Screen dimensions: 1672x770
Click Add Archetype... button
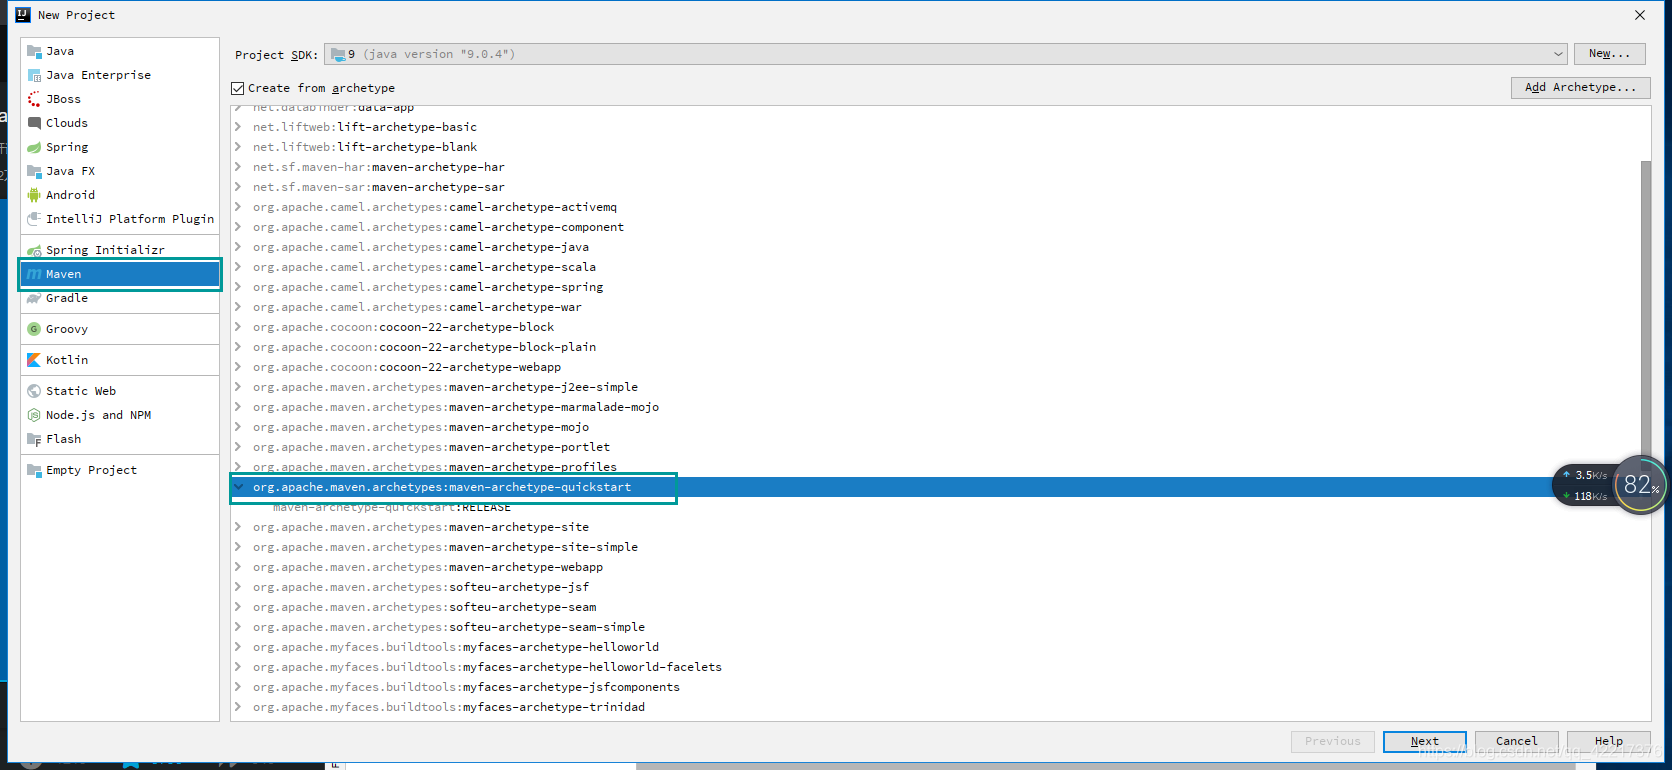click(1580, 88)
